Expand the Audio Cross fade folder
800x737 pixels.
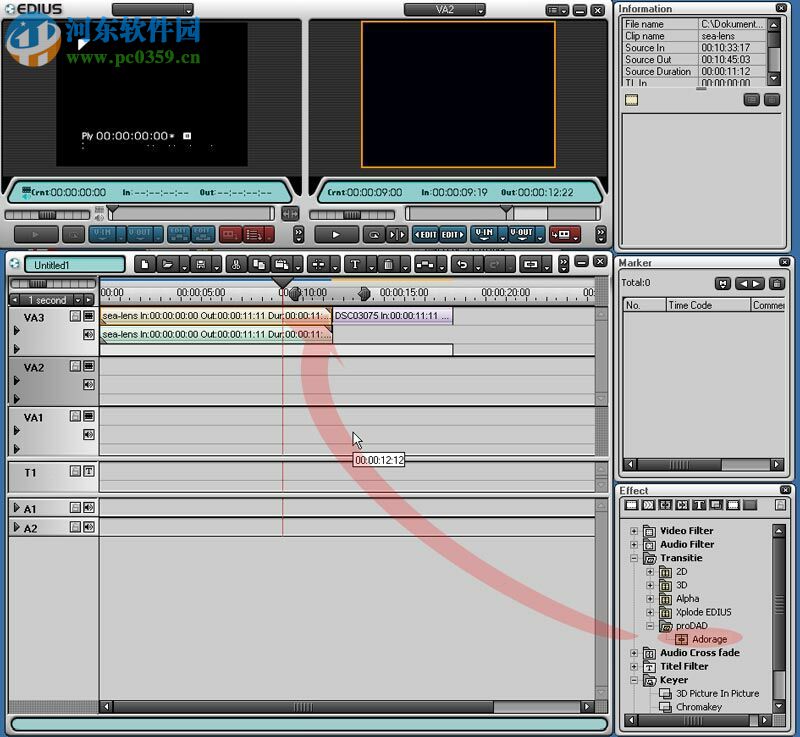coord(634,653)
